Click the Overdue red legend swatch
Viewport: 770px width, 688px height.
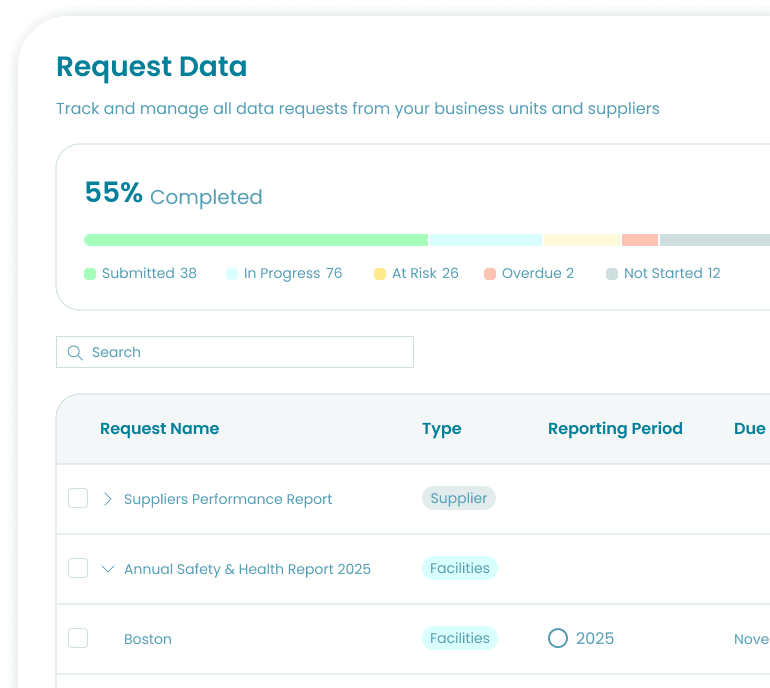pyautogui.click(x=490, y=274)
